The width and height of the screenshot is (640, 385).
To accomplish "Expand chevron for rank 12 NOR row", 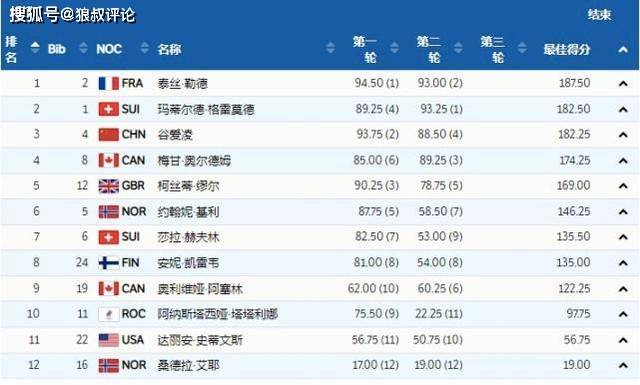I will click(623, 365).
